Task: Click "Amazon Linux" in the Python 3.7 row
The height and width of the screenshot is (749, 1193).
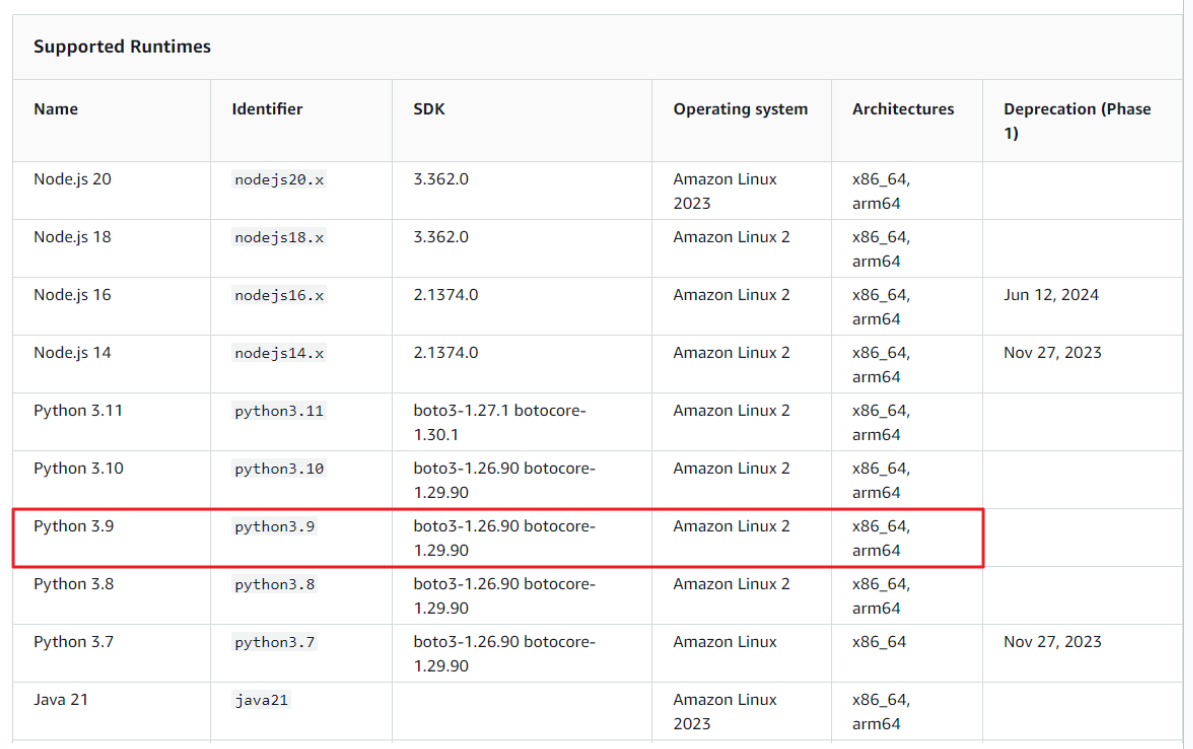Action: pos(725,642)
